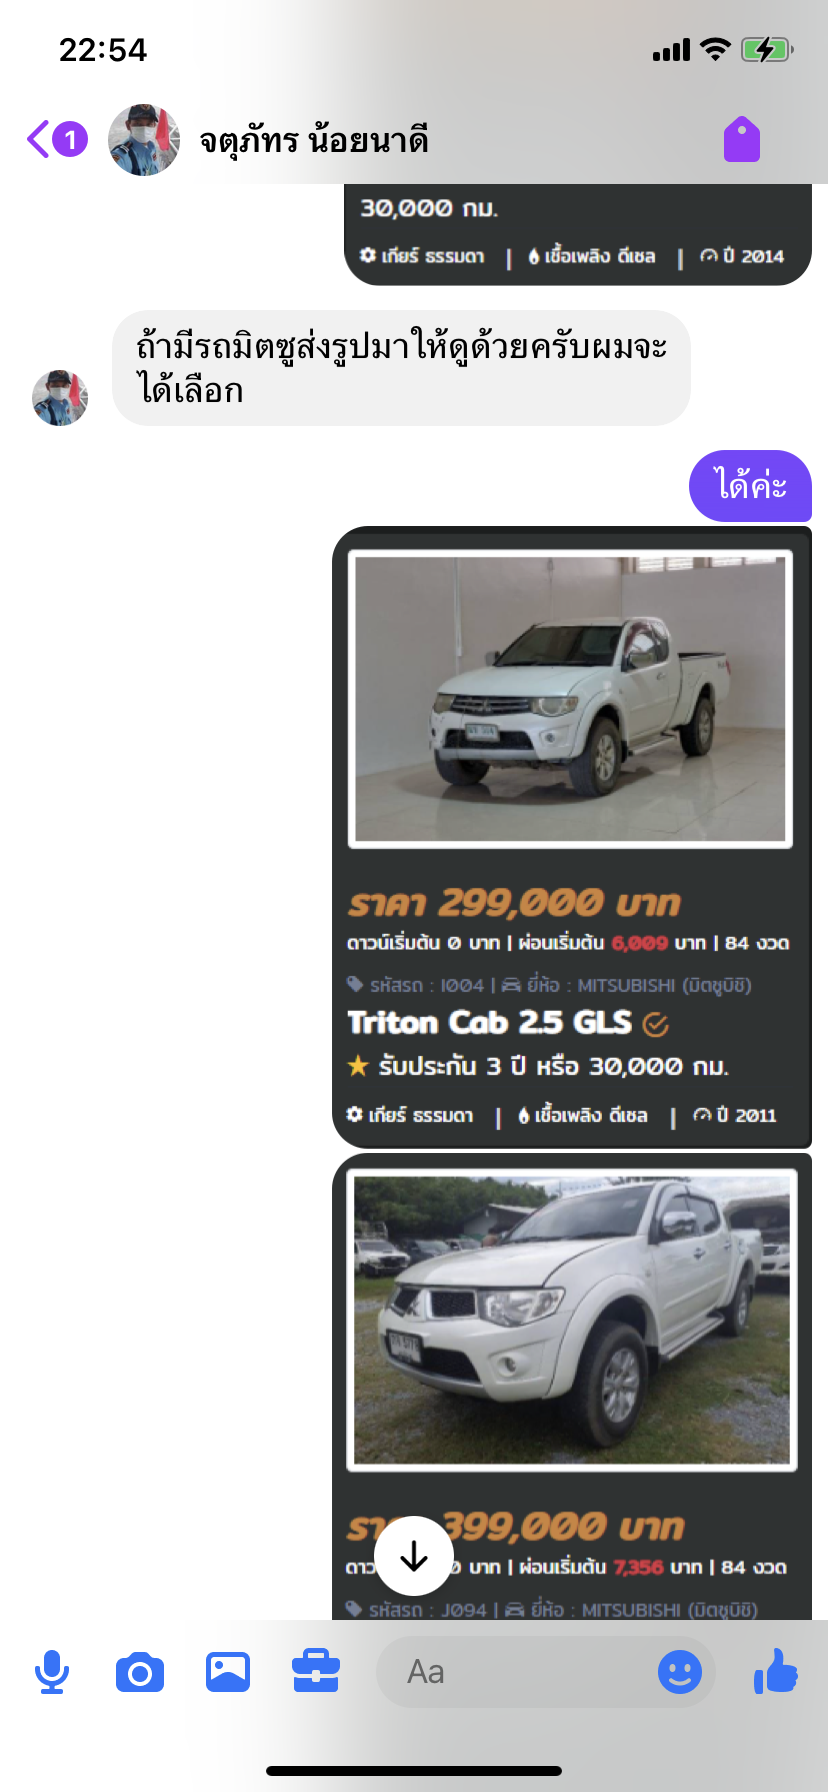Screen dimensions: 828x1792
Task: Tap the received message about Mitsubishi cars
Action: 401,368
